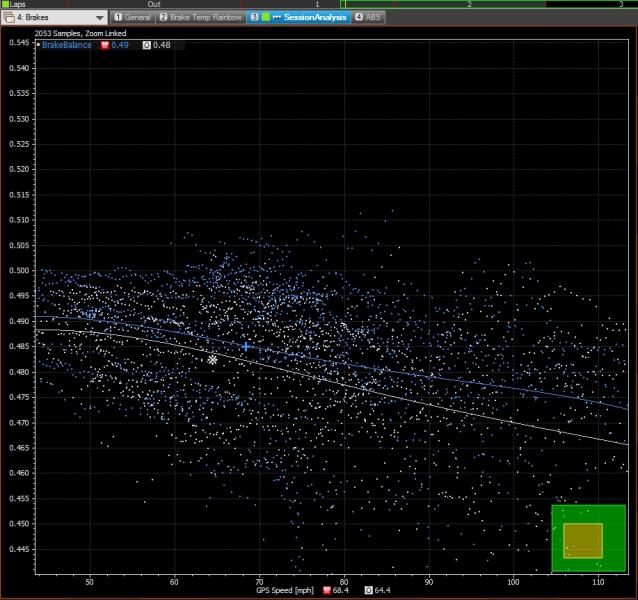This screenshot has width=638, height=600.
Task: Select lap 1 in the lap bar
Action: (317, 4)
